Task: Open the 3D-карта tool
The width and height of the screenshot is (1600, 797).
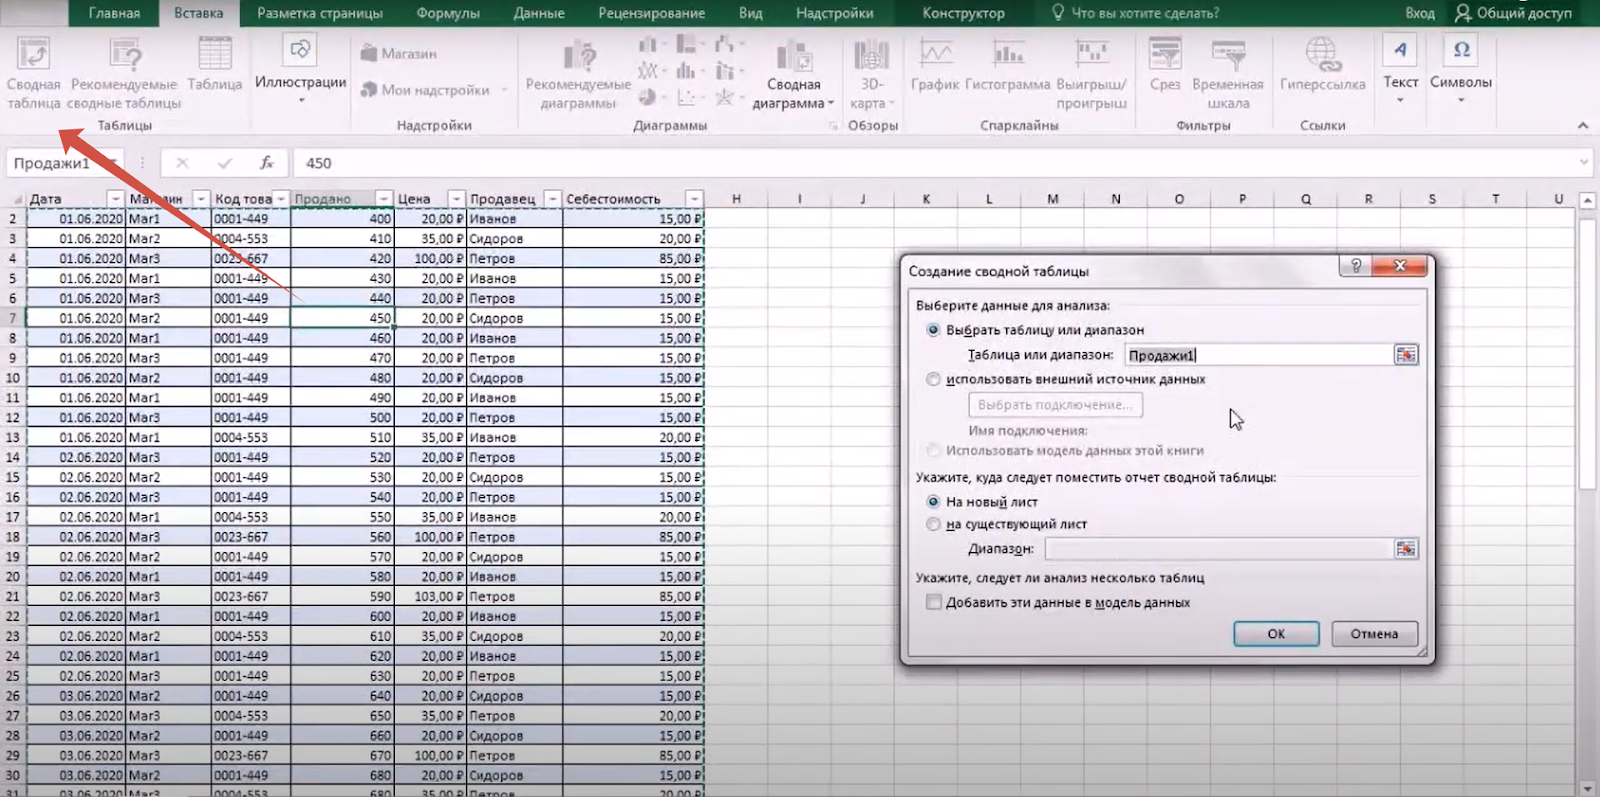Action: click(x=871, y=74)
